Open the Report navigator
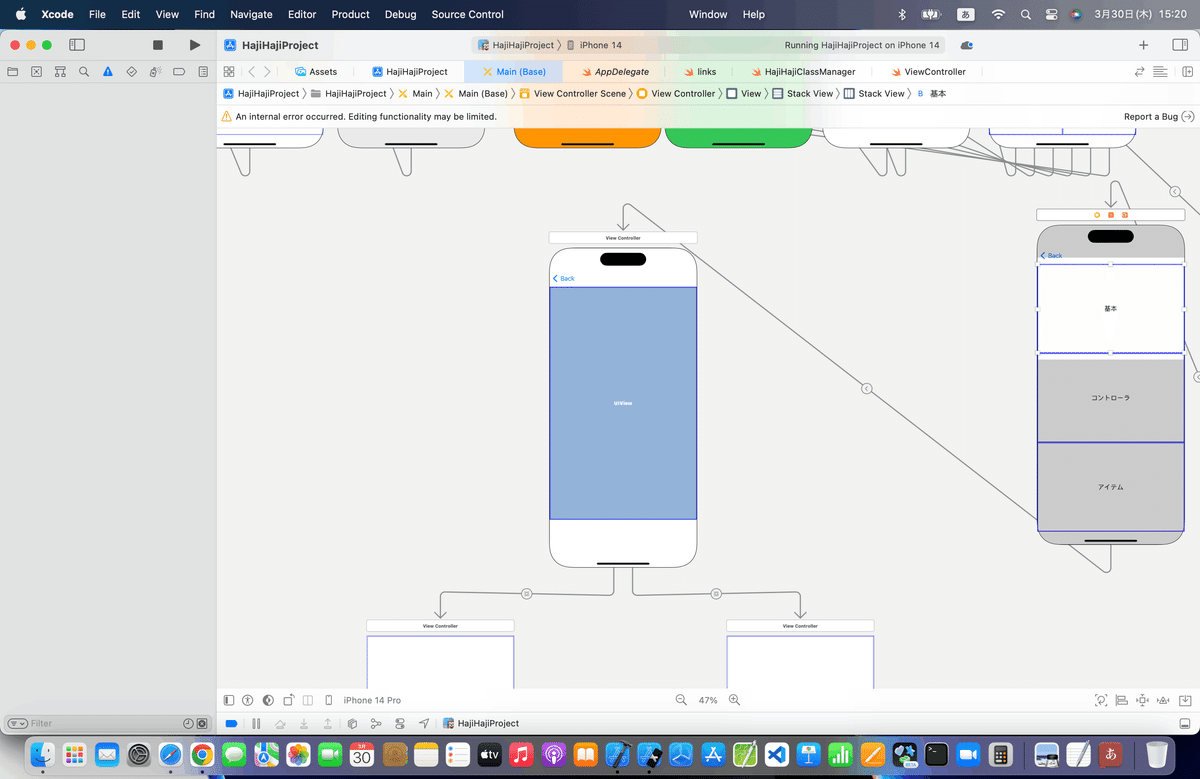Screen dimensions: 1200x779 point(203,72)
